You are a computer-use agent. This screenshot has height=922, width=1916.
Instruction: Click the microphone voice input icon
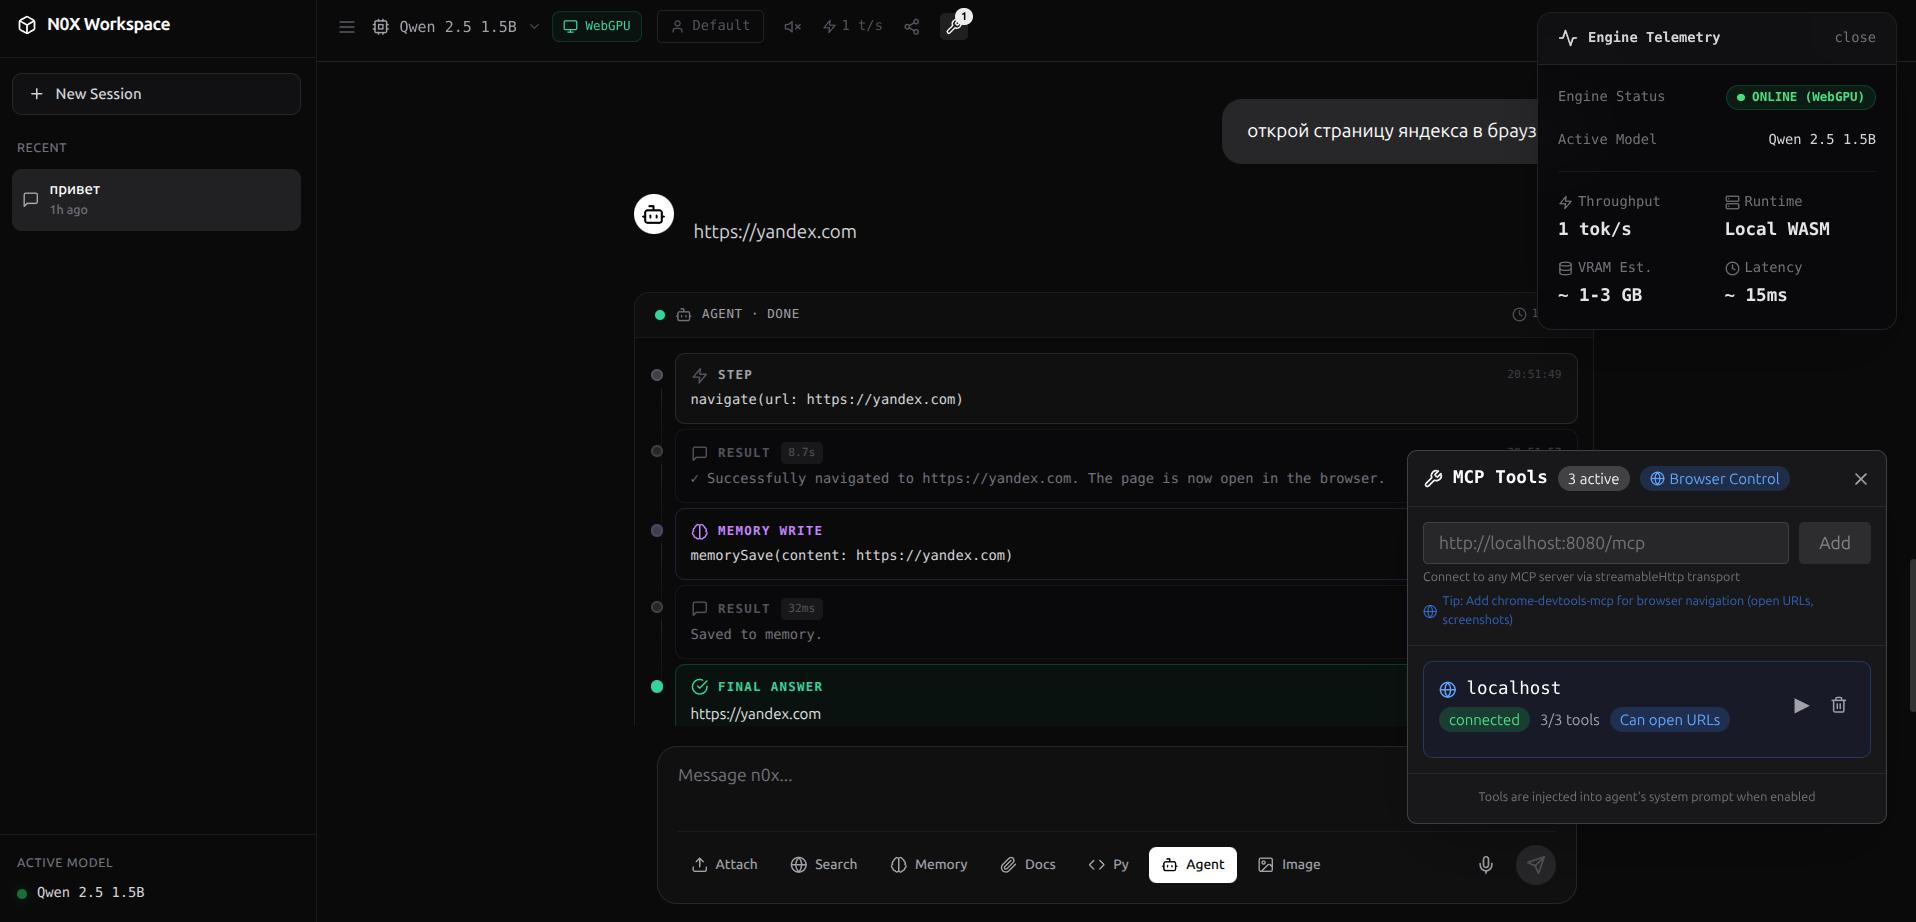[x=1485, y=865]
